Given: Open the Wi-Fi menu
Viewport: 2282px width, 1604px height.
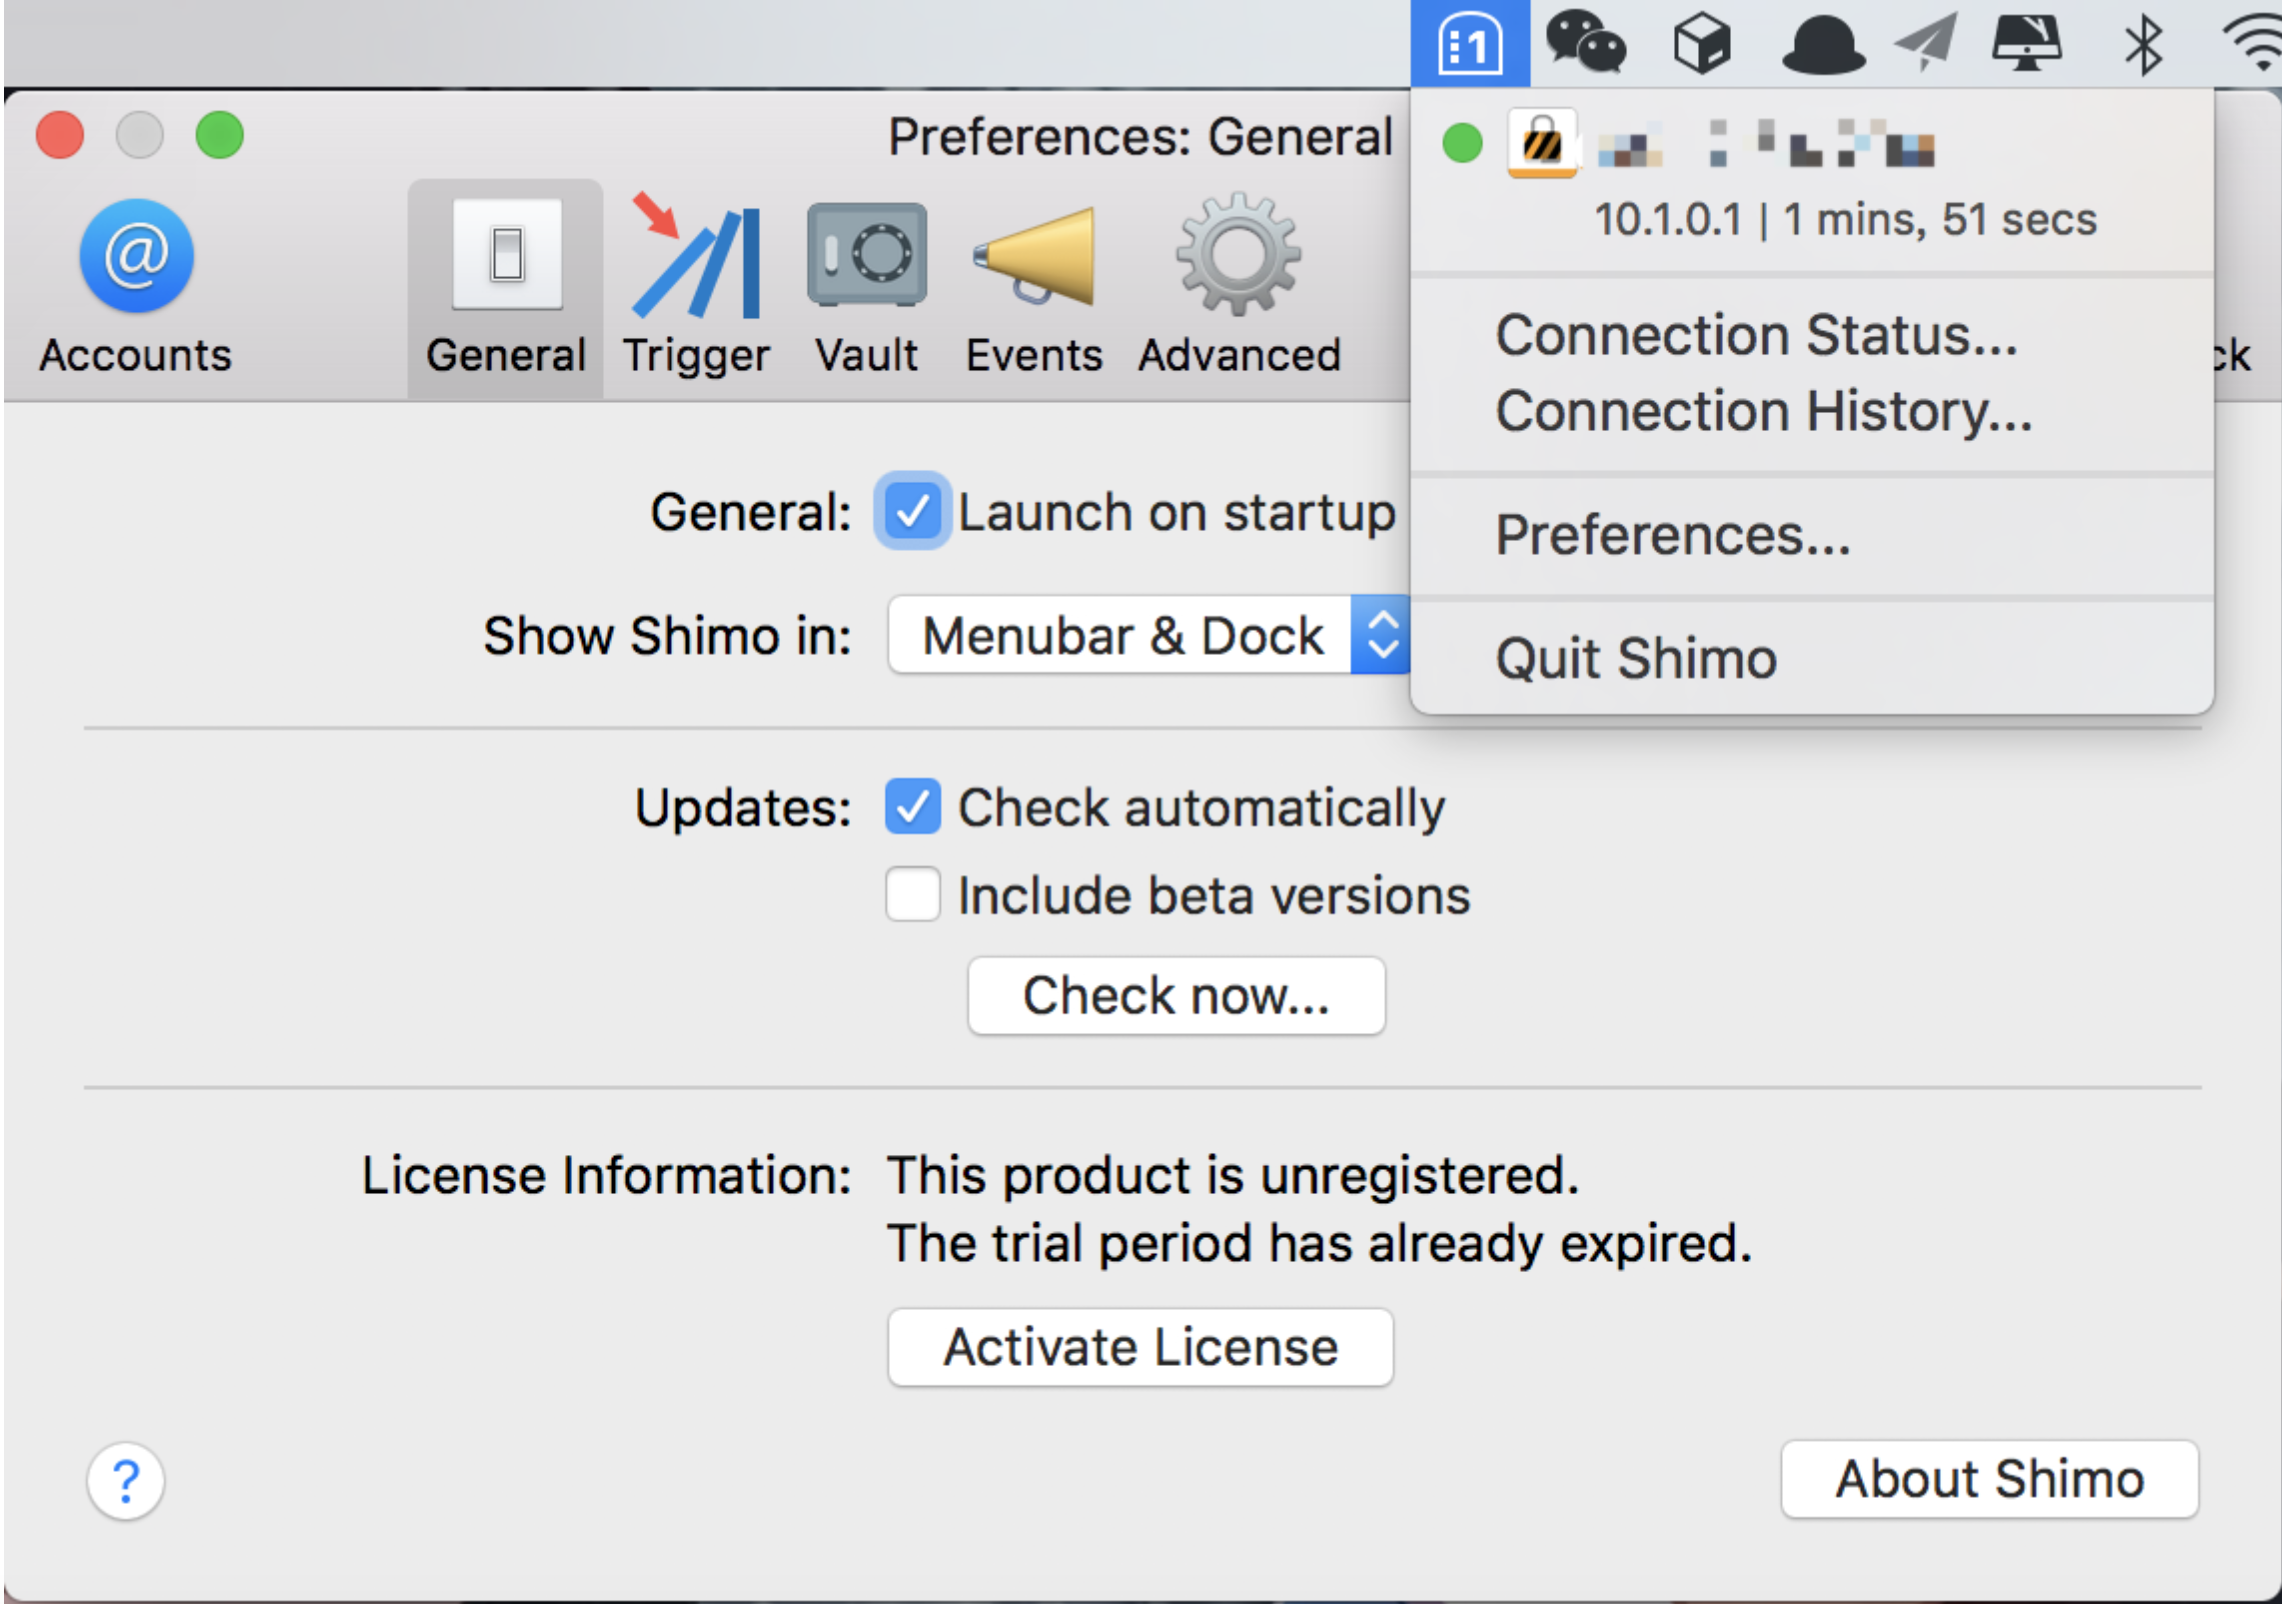Looking at the screenshot, I should pyautogui.click(x=2254, y=44).
